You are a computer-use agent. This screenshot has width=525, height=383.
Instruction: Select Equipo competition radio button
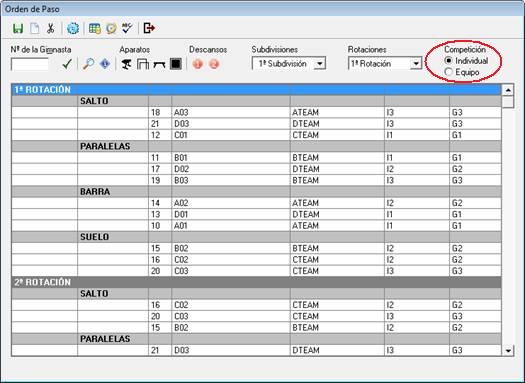click(x=449, y=72)
